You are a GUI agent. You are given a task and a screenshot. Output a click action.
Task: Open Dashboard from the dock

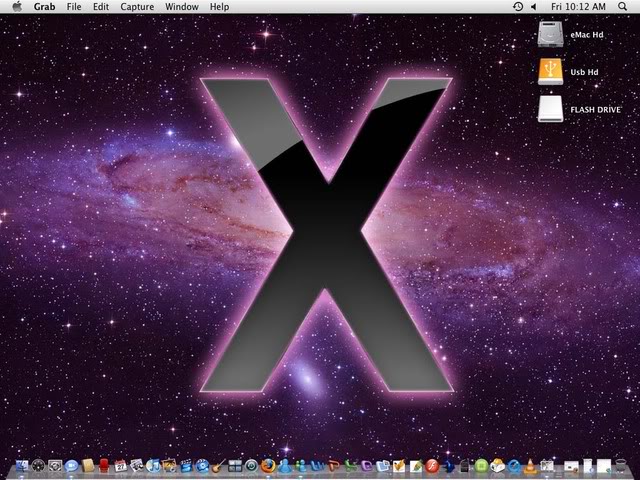pos(38,466)
